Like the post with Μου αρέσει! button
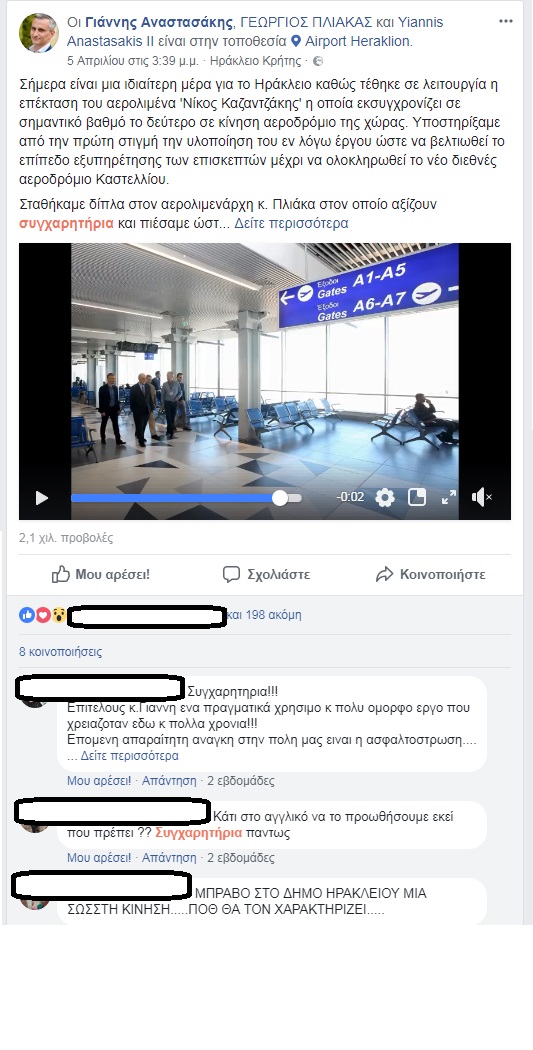 click(x=100, y=574)
